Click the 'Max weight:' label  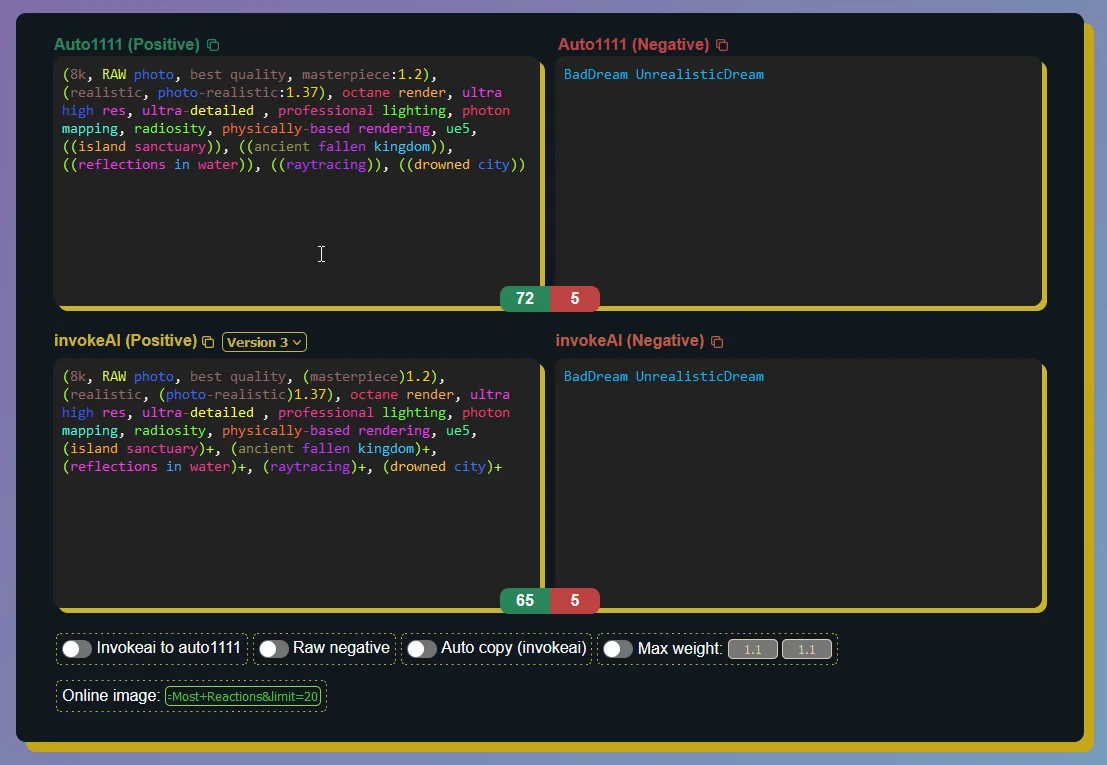tap(680, 649)
